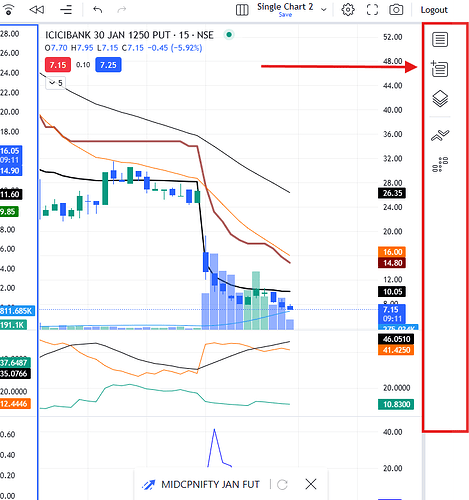
Task: Click the blue 7.25 buy price button
Action: coord(108,65)
